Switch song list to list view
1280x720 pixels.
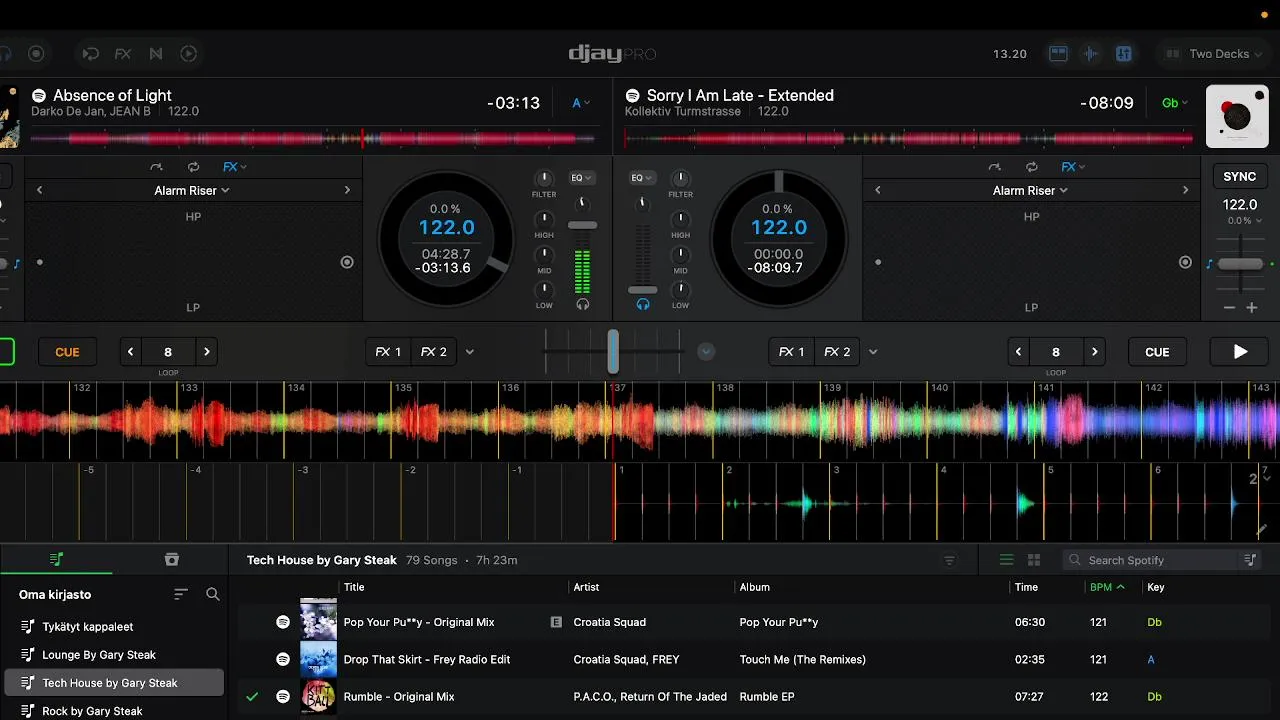click(x=1006, y=560)
